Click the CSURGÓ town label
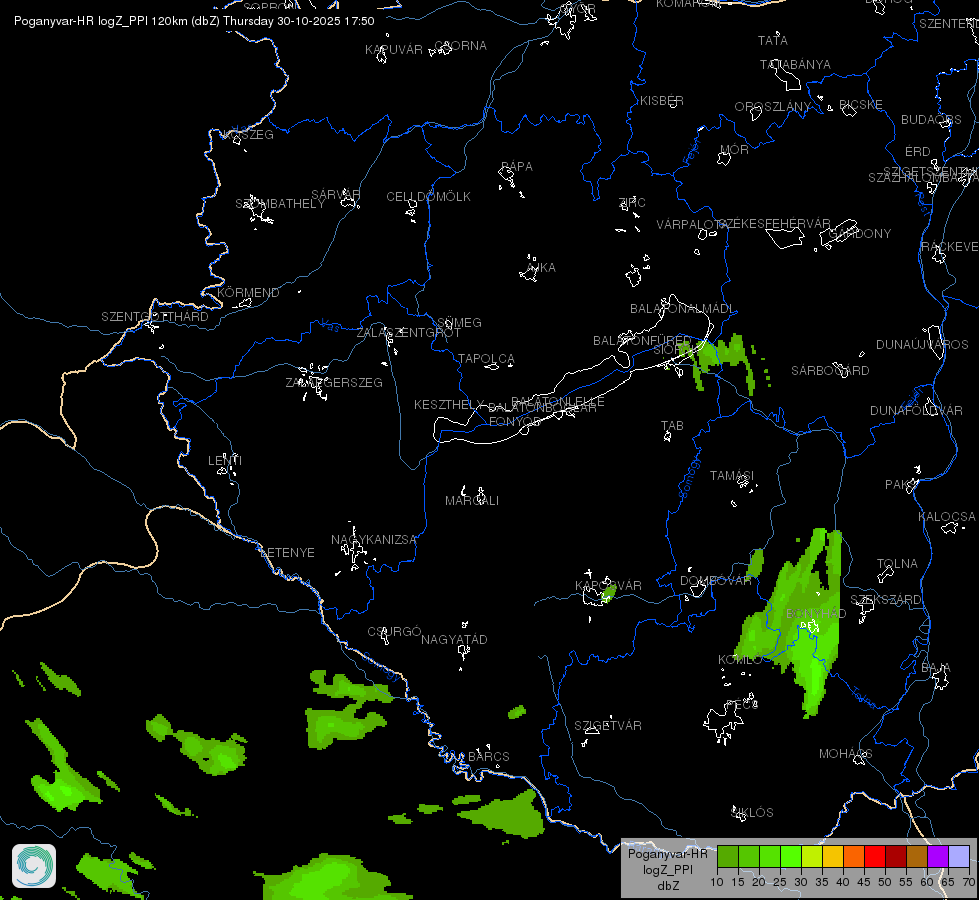Screen dimensions: 979x900 394,632
